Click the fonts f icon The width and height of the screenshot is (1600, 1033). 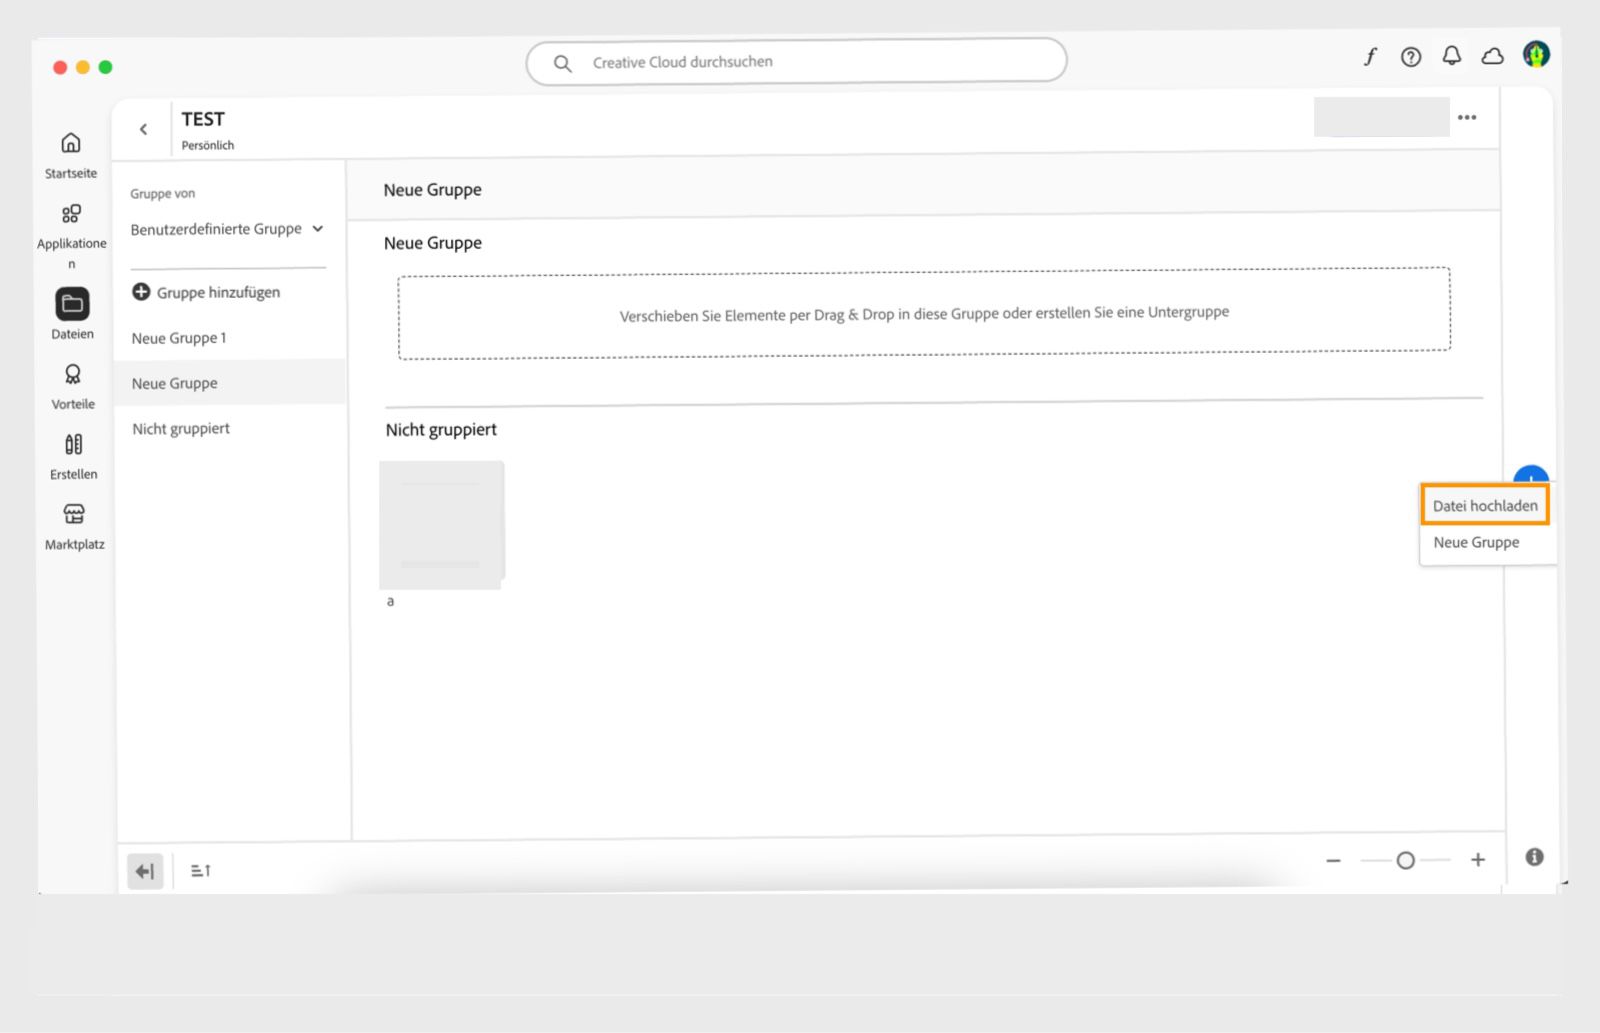point(1370,57)
